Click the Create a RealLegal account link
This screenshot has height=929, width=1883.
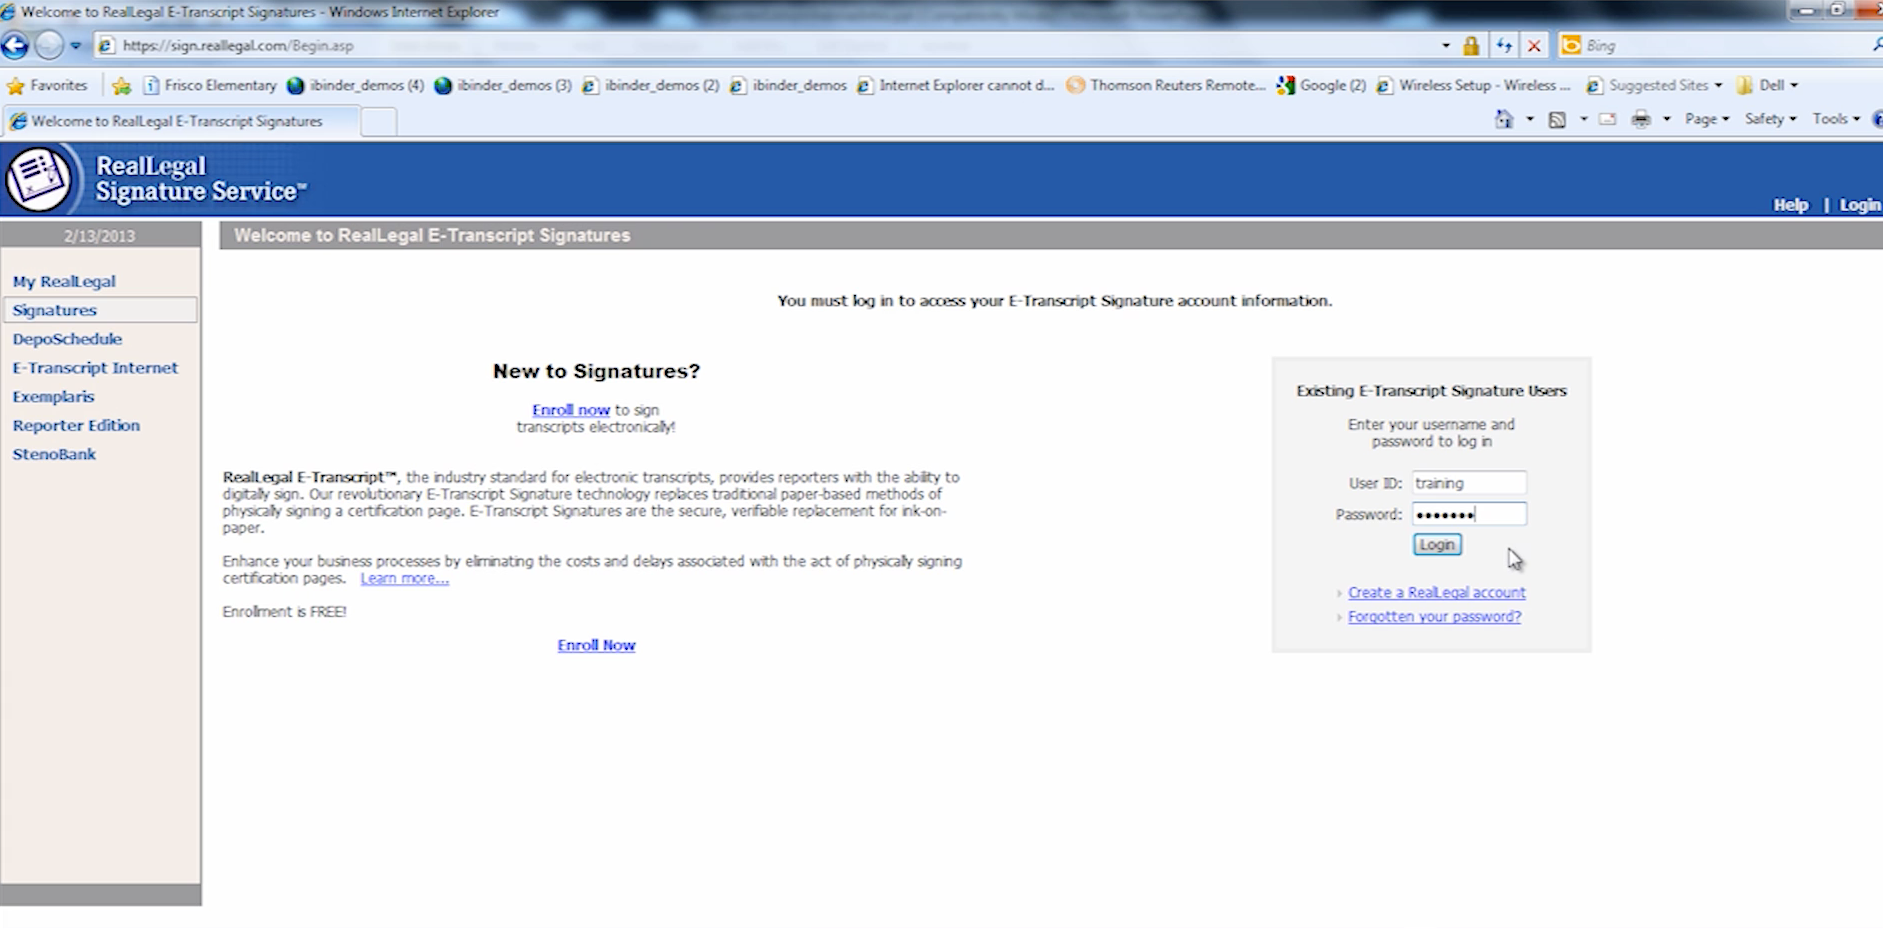coord(1436,593)
